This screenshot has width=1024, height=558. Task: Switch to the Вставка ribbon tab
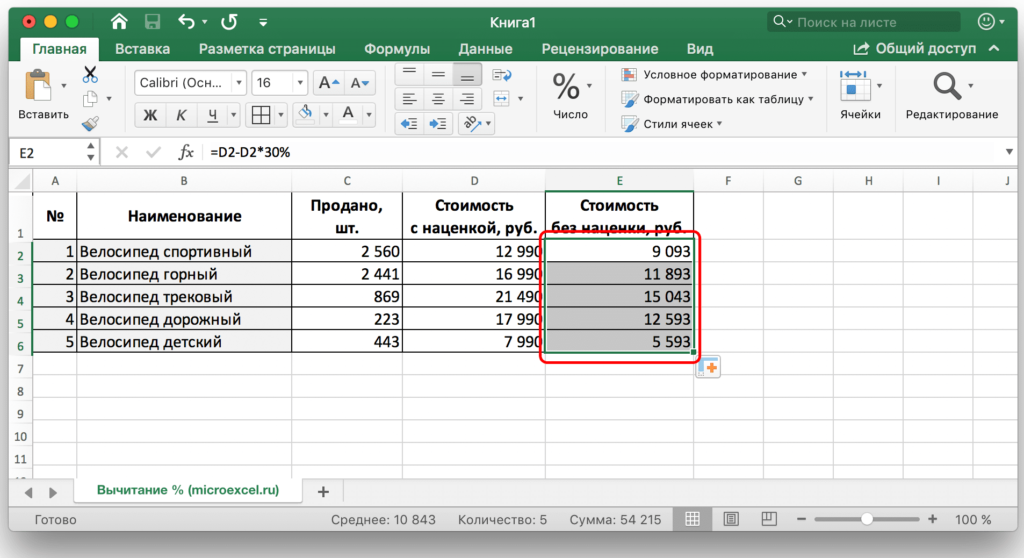point(142,49)
